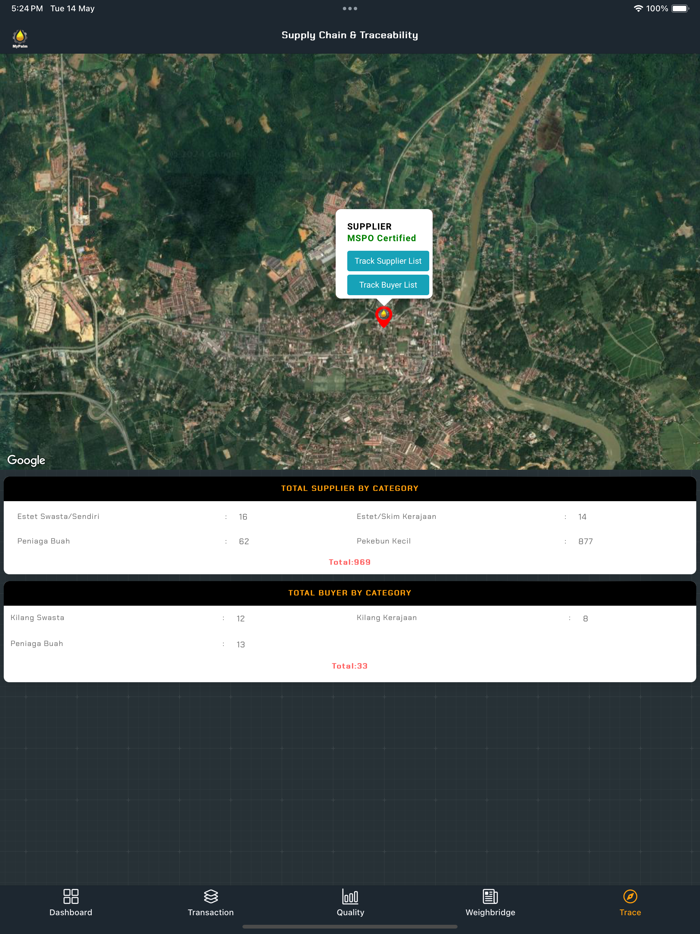The image size is (700, 934).
Task: Tap the Estet Swasta value 16
Action: click(x=243, y=517)
